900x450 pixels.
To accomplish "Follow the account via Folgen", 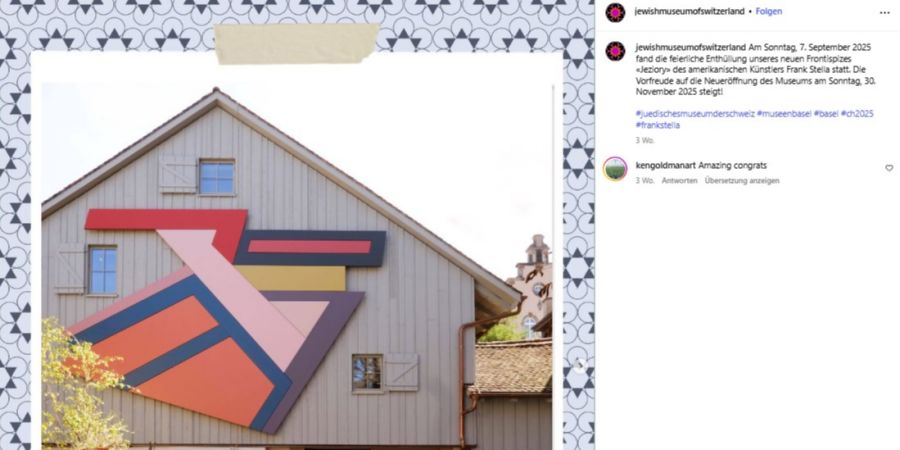I will click(769, 11).
